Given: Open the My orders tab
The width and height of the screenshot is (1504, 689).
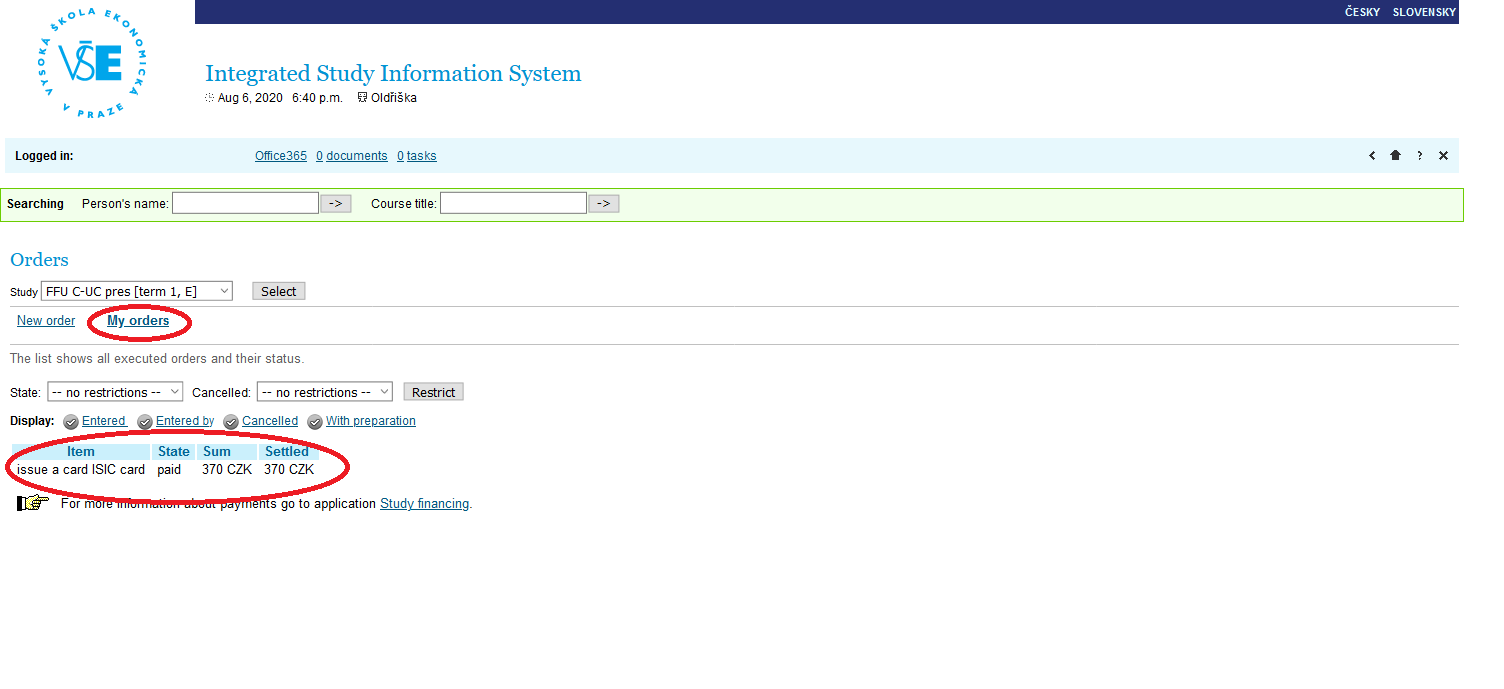Looking at the screenshot, I should pos(138,321).
